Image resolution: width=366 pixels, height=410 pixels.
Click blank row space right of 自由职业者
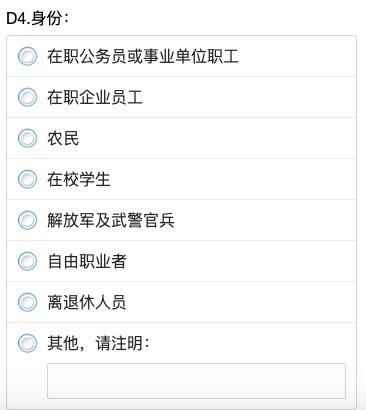click(240, 261)
